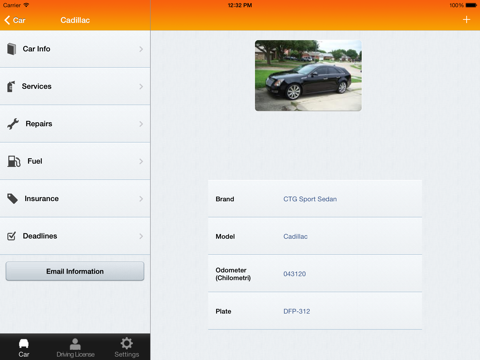Expand Car Info chevron arrow

tap(141, 49)
